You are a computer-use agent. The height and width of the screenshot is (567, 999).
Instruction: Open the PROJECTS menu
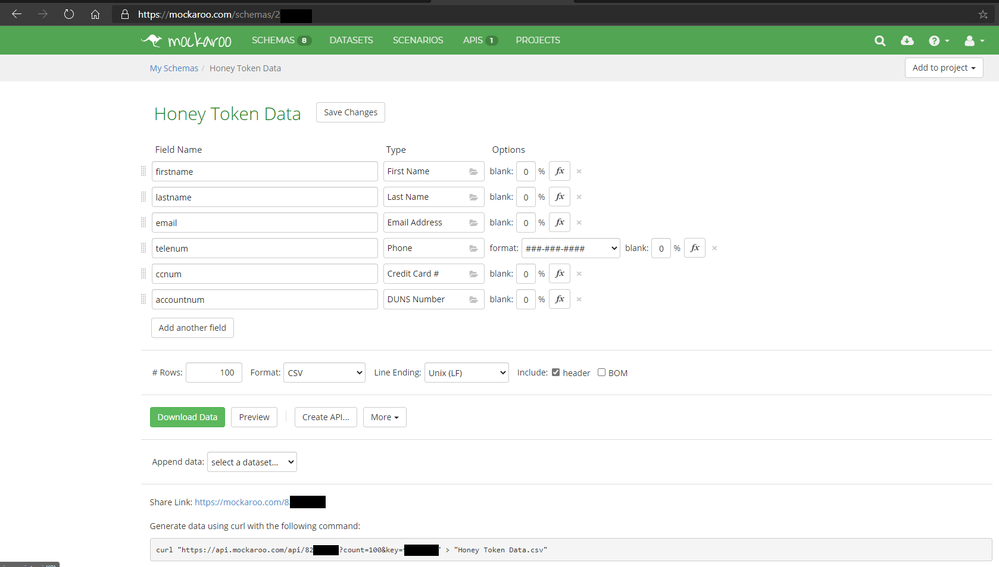(538, 40)
